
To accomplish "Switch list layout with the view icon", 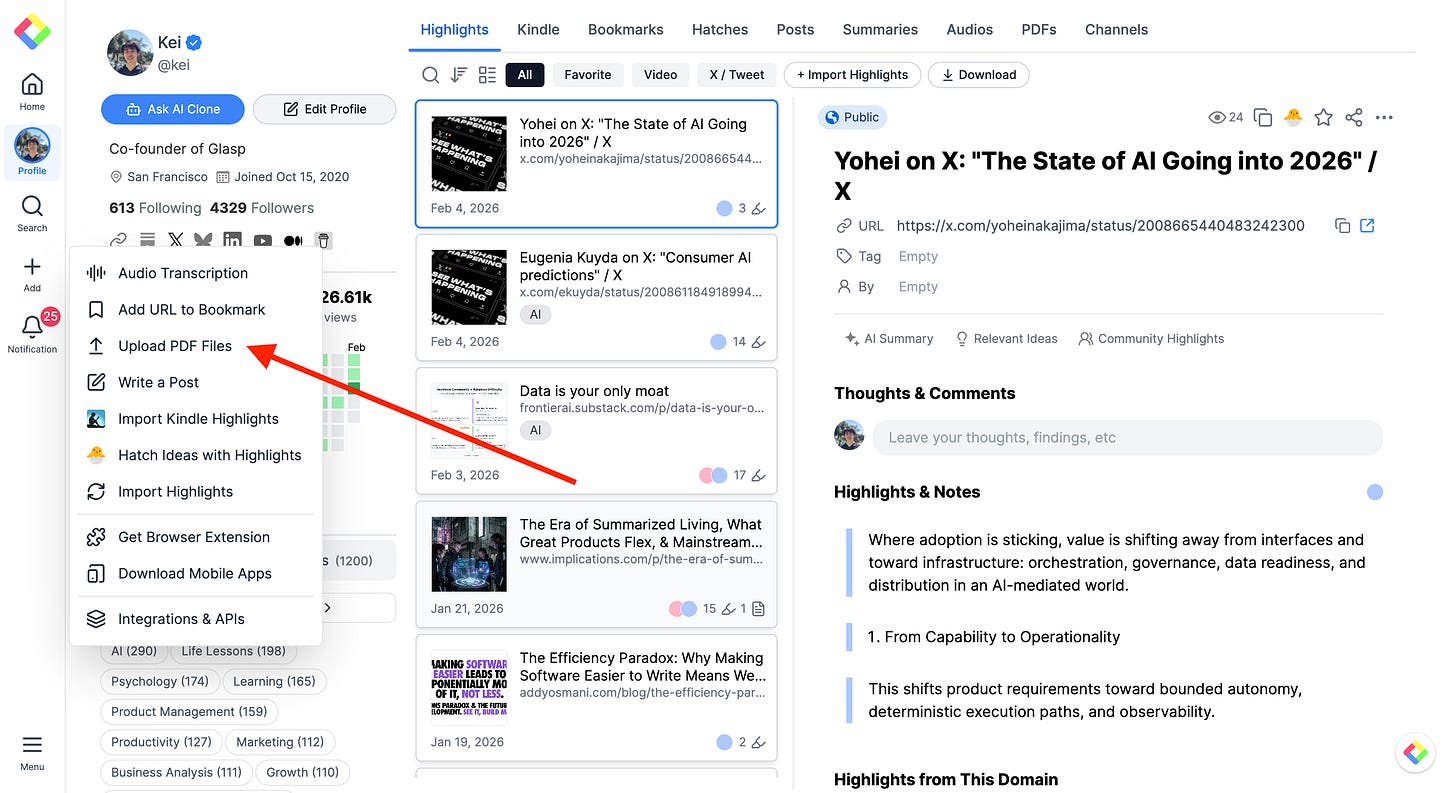I will pos(487,75).
